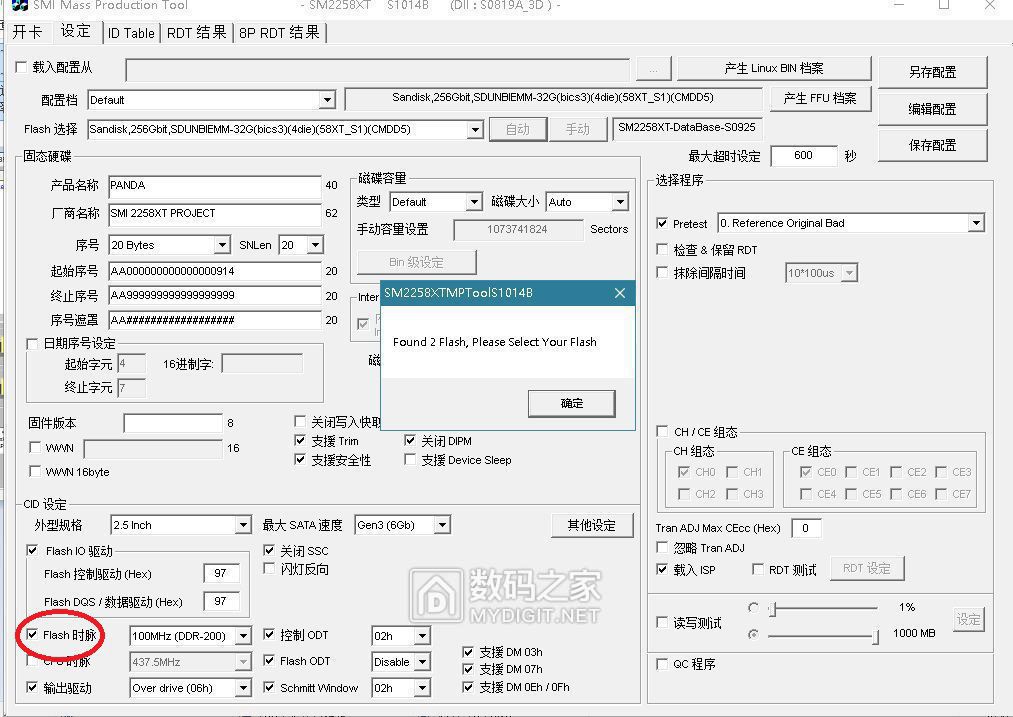This screenshot has width=1013, height=717.
Task: Click 产生 FFU 档案 button
Action: (820, 99)
